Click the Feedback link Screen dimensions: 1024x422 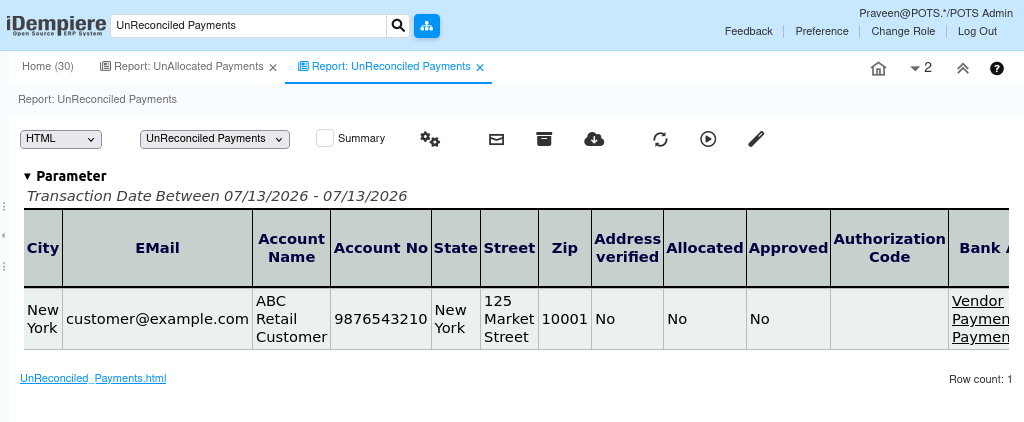[x=748, y=31]
